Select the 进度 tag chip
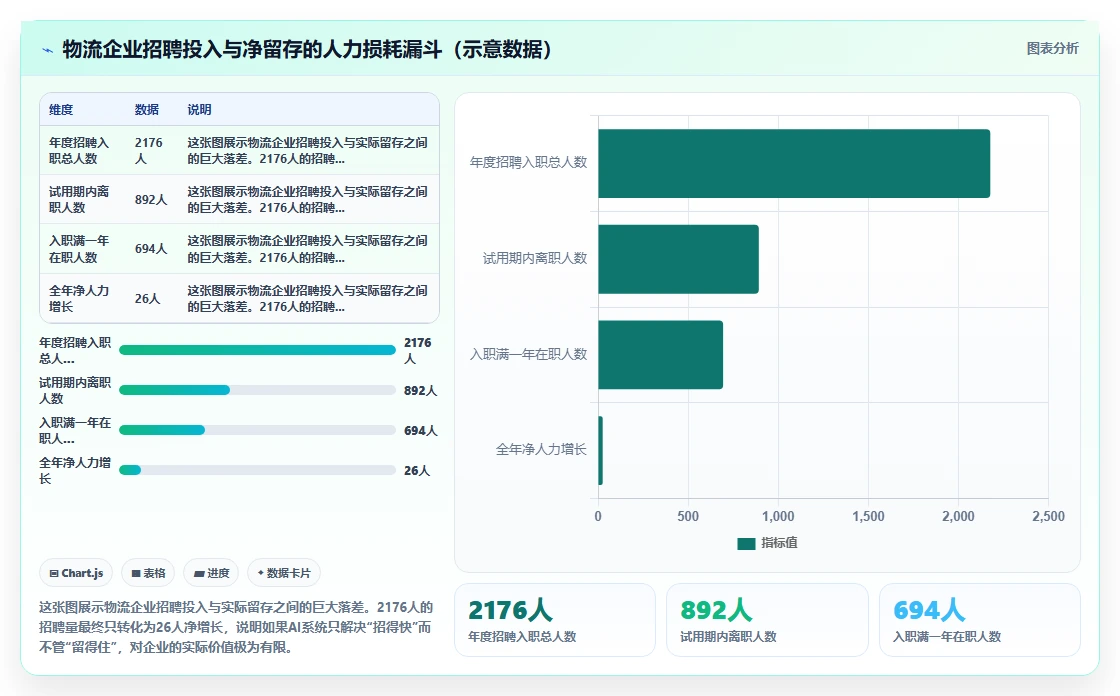 tap(211, 573)
